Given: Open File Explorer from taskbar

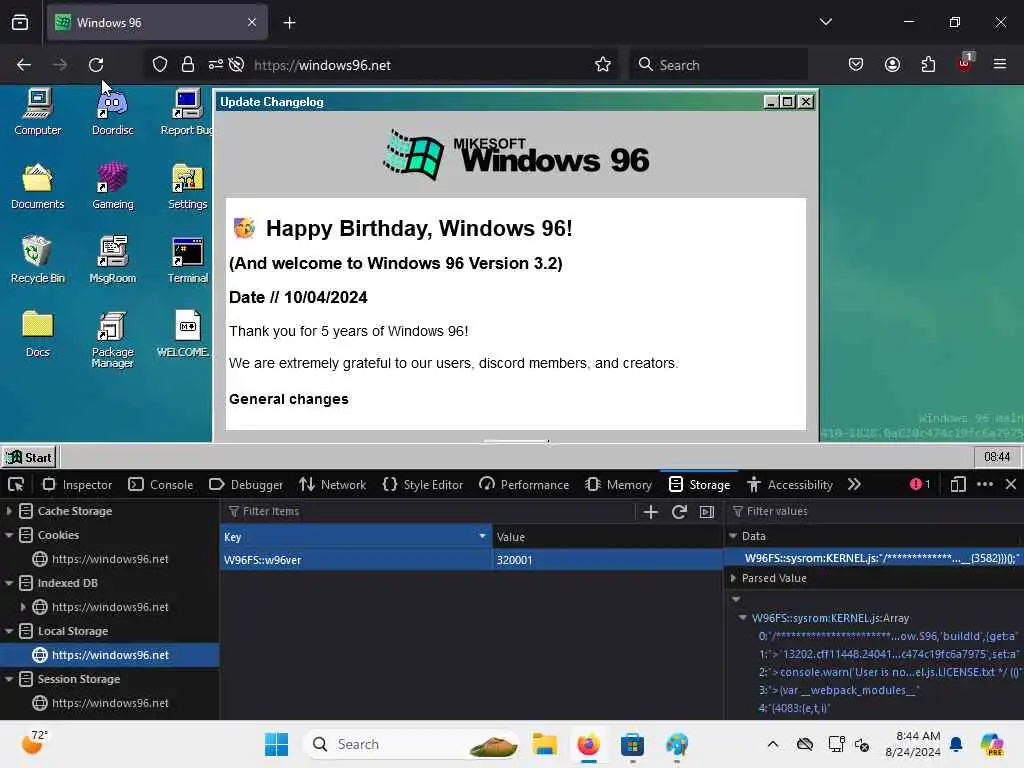Looking at the screenshot, I should [x=544, y=744].
